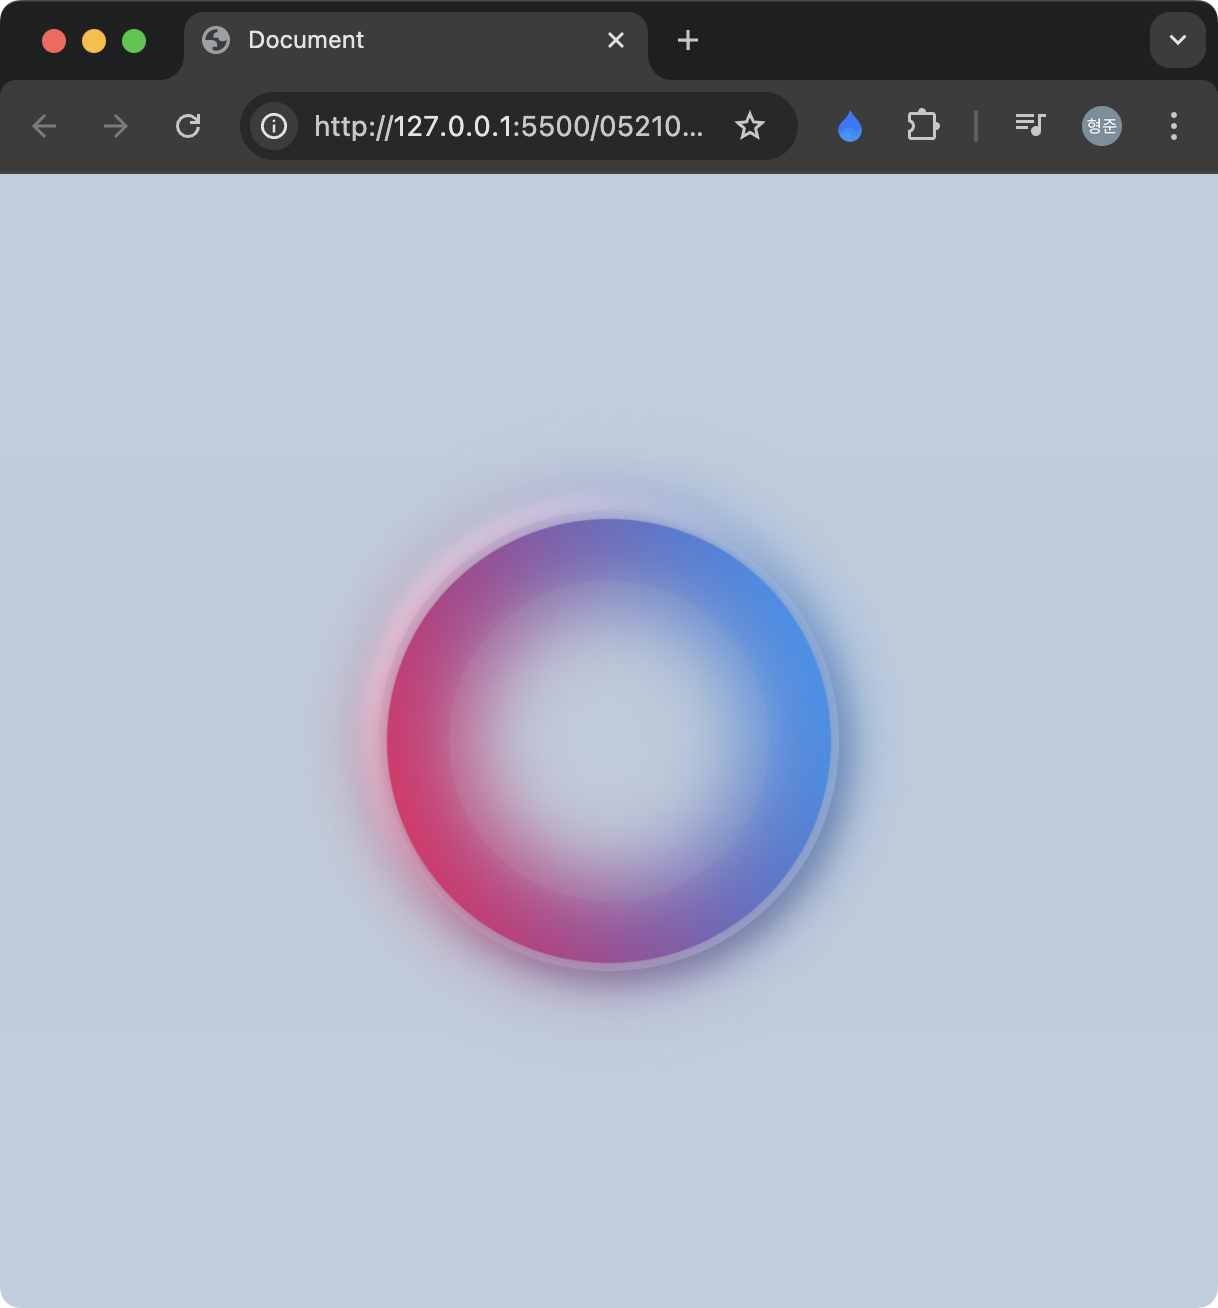The image size is (1218, 1308).
Task: Open the 형준 profile avatar
Action: coord(1102,126)
